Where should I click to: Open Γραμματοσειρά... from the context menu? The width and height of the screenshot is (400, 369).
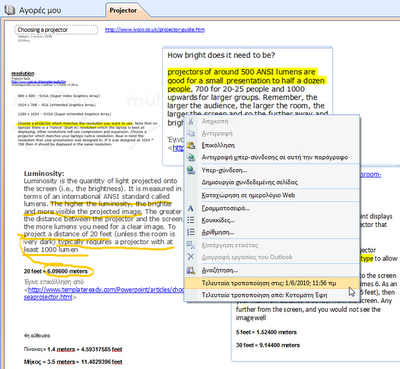271,208
